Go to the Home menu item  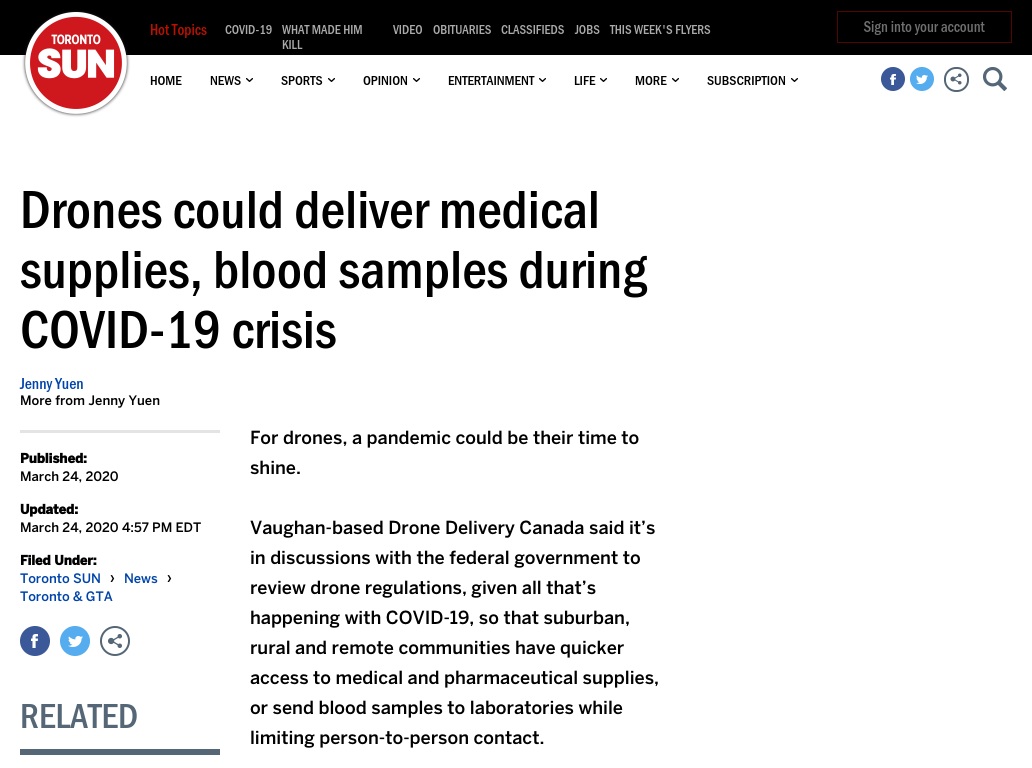pos(166,80)
